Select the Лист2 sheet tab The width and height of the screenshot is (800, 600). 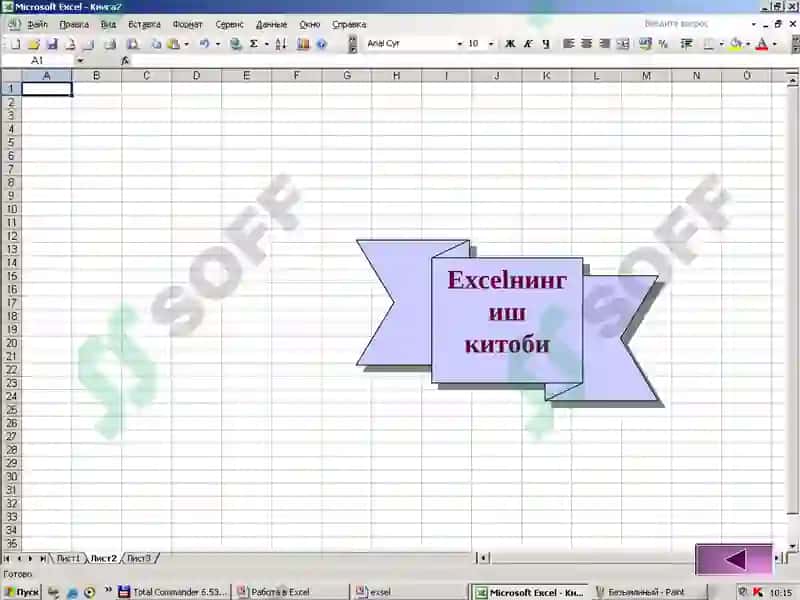click(x=104, y=559)
